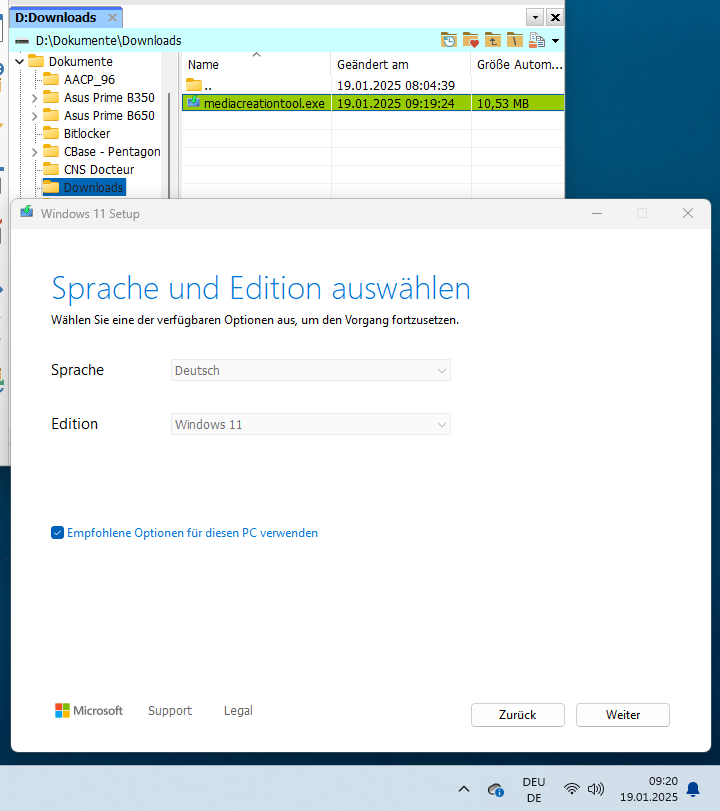The height and width of the screenshot is (811, 720).
Task: Select the parent '..' folder row
Action: point(372,85)
